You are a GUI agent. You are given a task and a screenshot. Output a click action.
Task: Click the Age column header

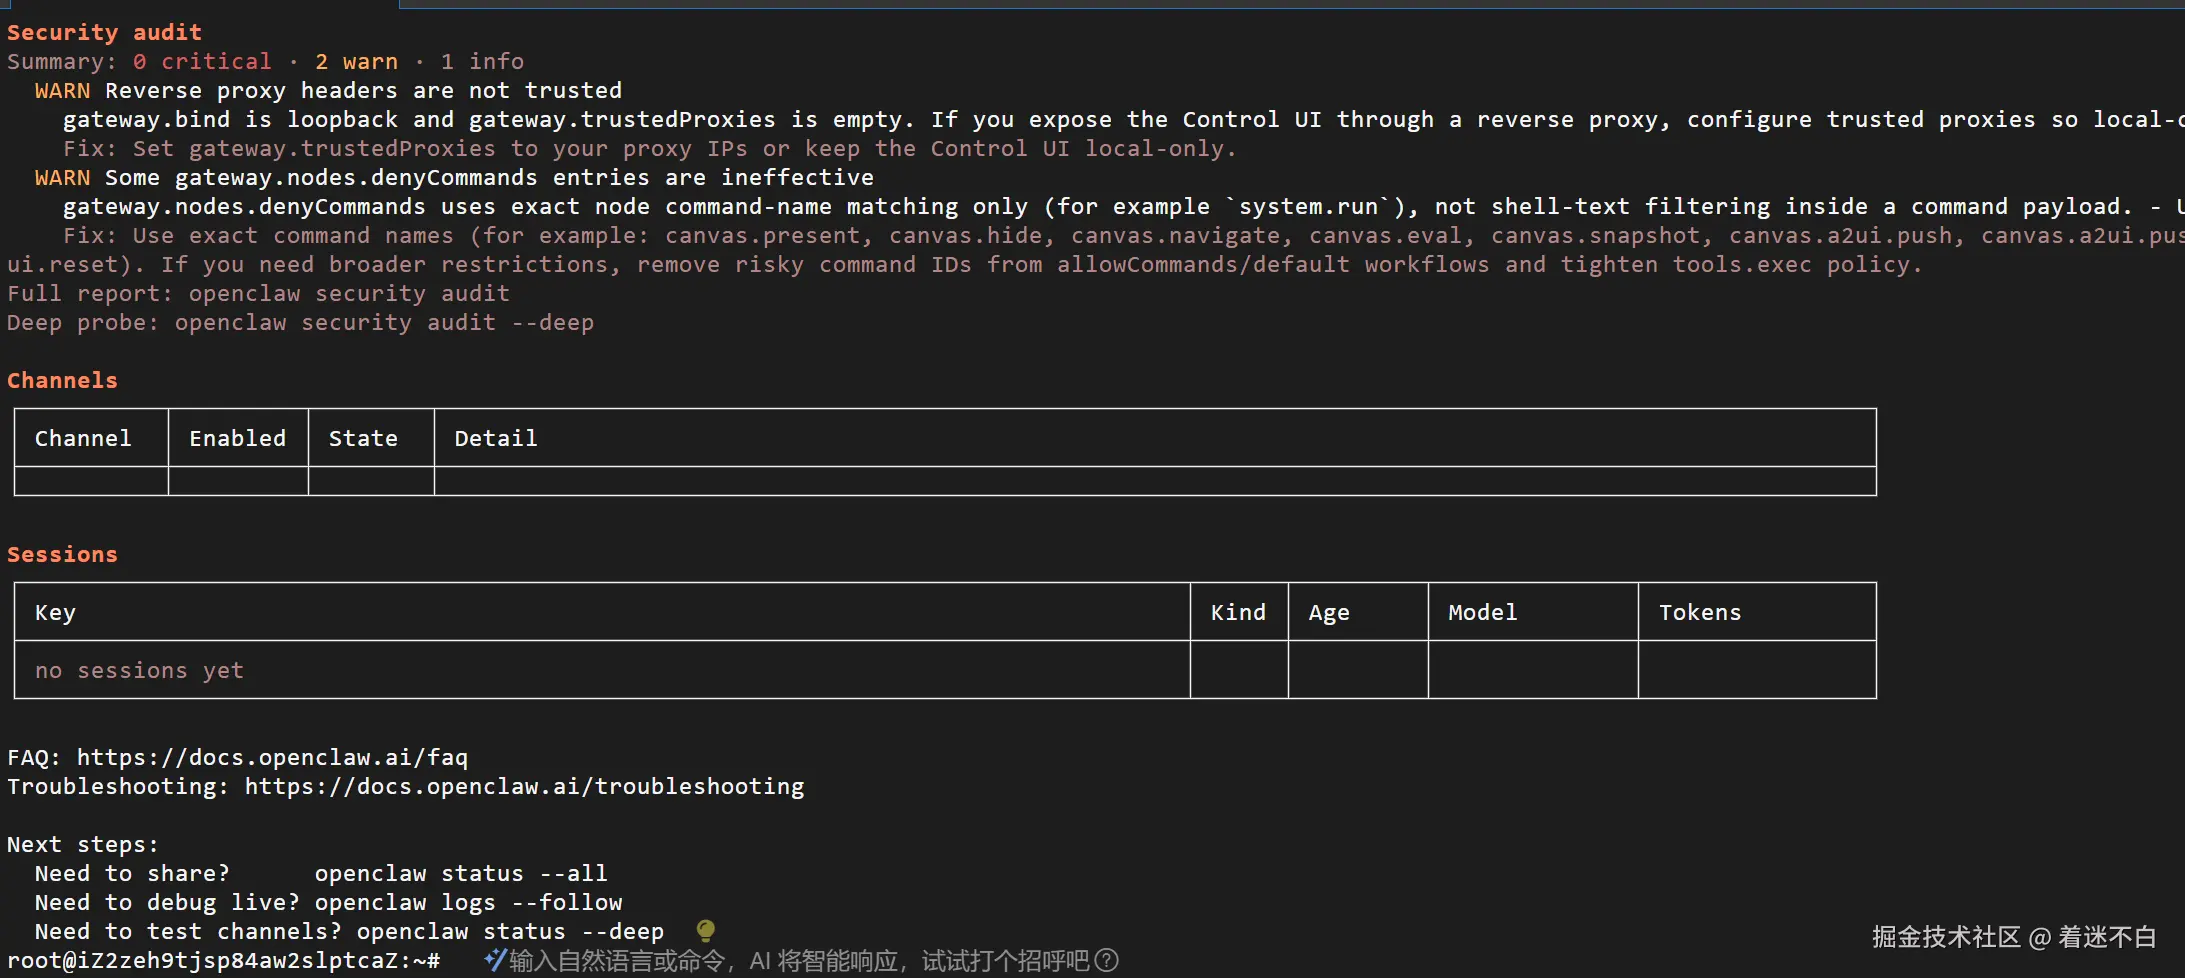coord(1329,612)
